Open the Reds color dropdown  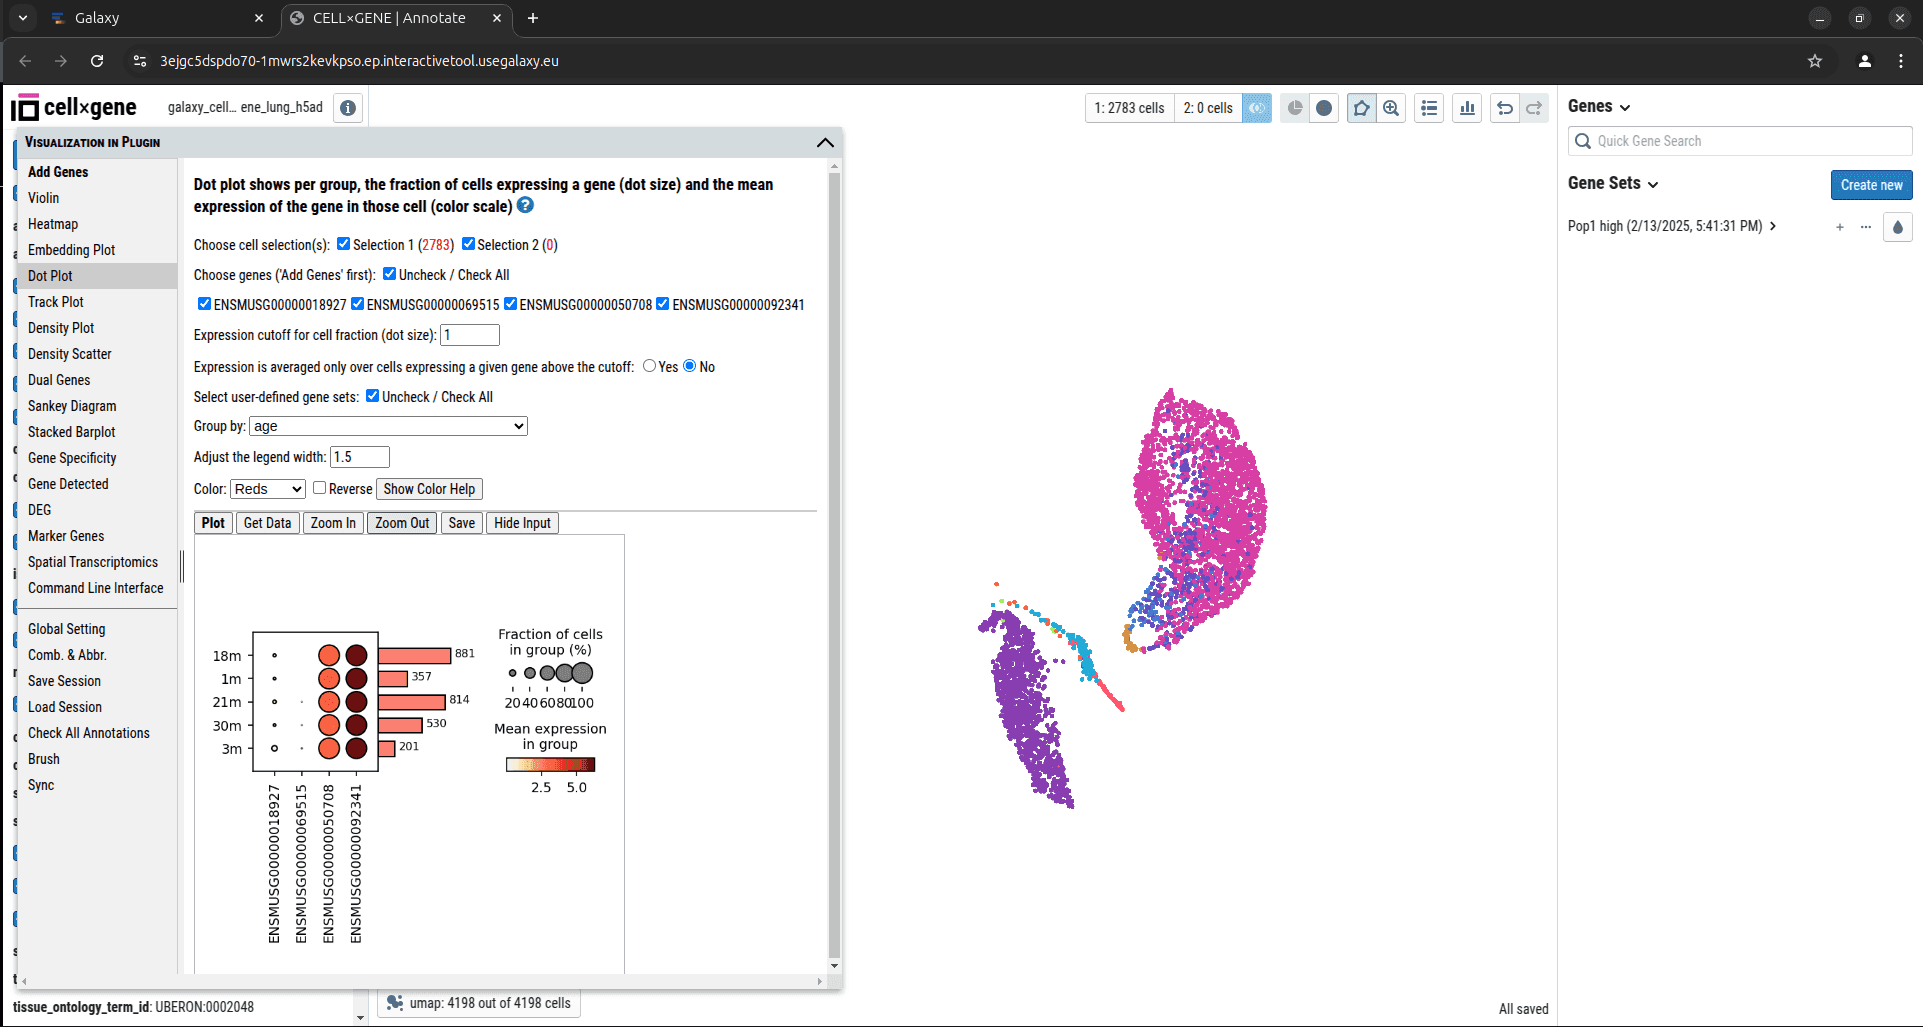(268, 489)
